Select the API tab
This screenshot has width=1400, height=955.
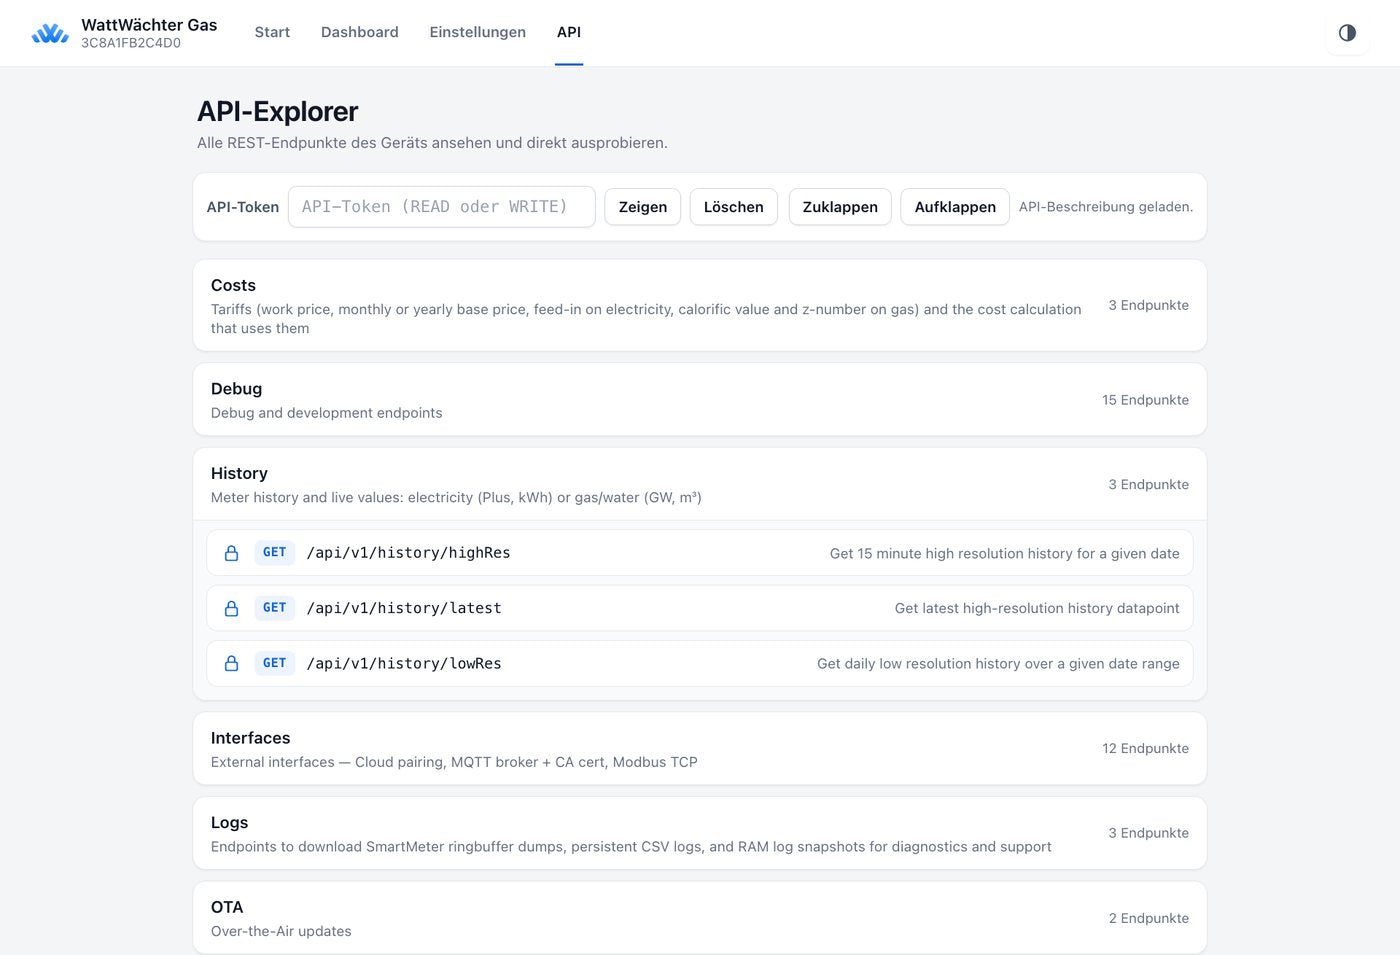click(569, 32)
